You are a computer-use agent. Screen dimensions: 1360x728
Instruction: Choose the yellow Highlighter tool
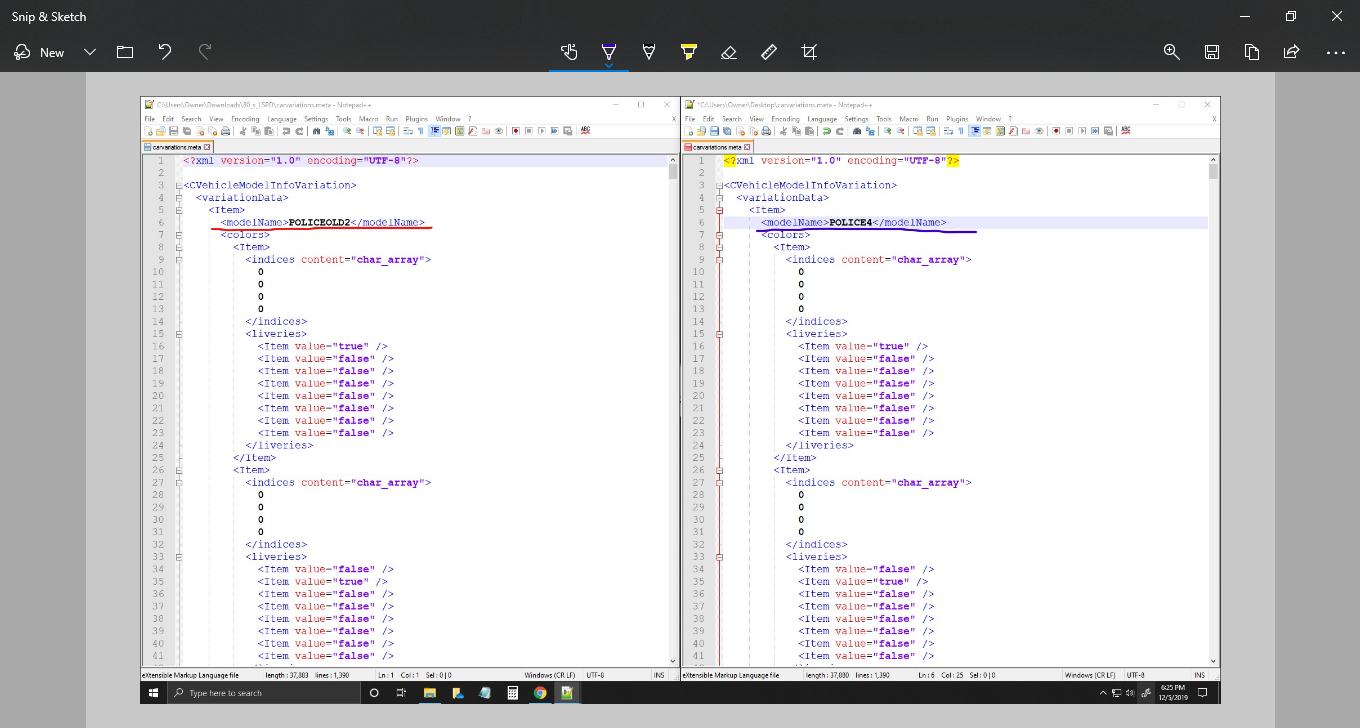pyautogui.click(x=689, y=52)
